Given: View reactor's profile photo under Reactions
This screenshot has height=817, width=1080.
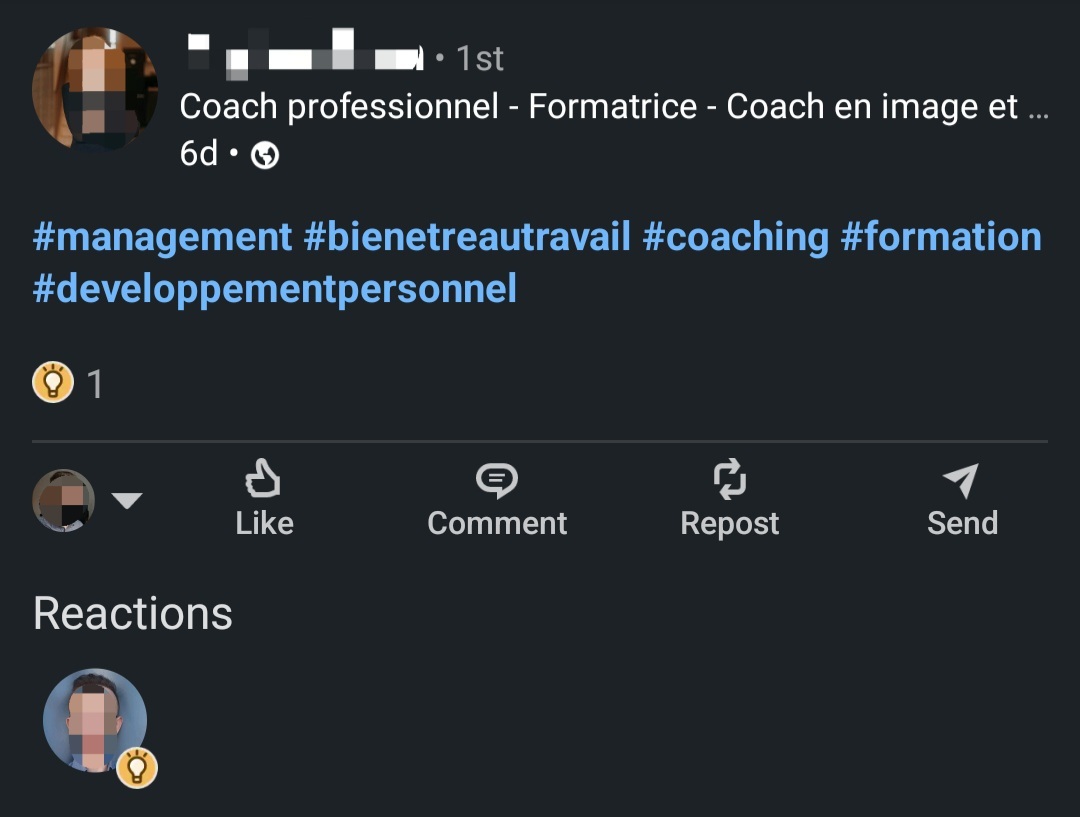Looking at the screenshot, I should click(x=95, y=720).
